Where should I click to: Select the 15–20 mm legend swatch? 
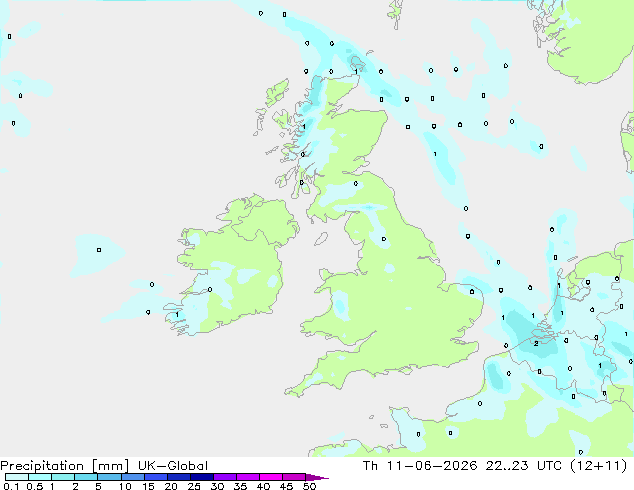(156, 477)
